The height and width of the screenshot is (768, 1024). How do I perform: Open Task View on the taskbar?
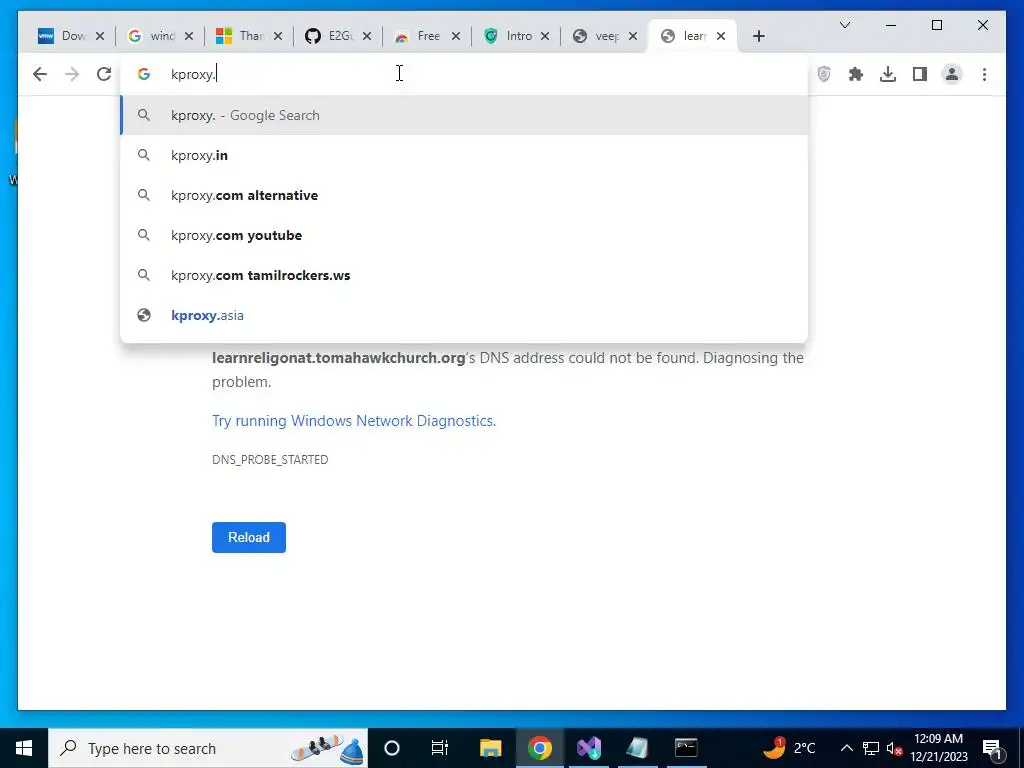pyautogui.click(x=440, y=748)
